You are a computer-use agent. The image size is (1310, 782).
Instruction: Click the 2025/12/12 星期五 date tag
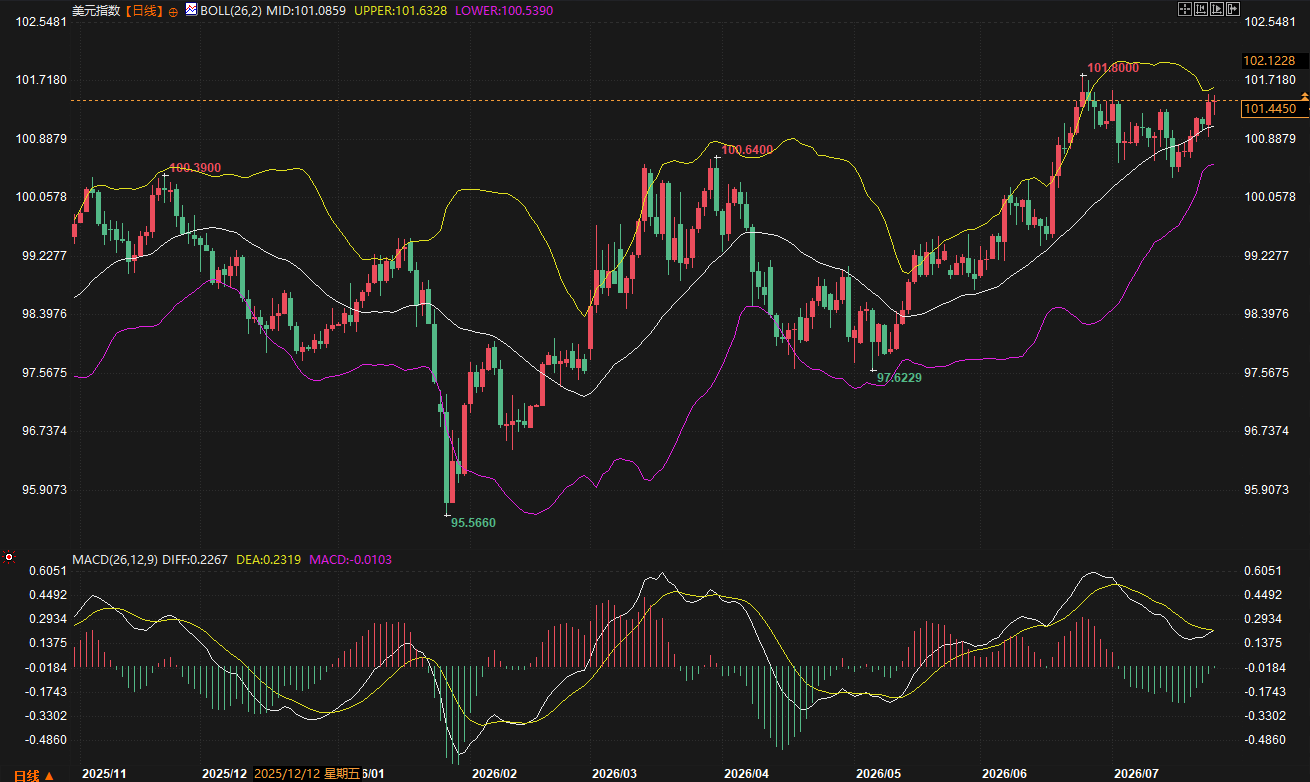pos(305,774)
